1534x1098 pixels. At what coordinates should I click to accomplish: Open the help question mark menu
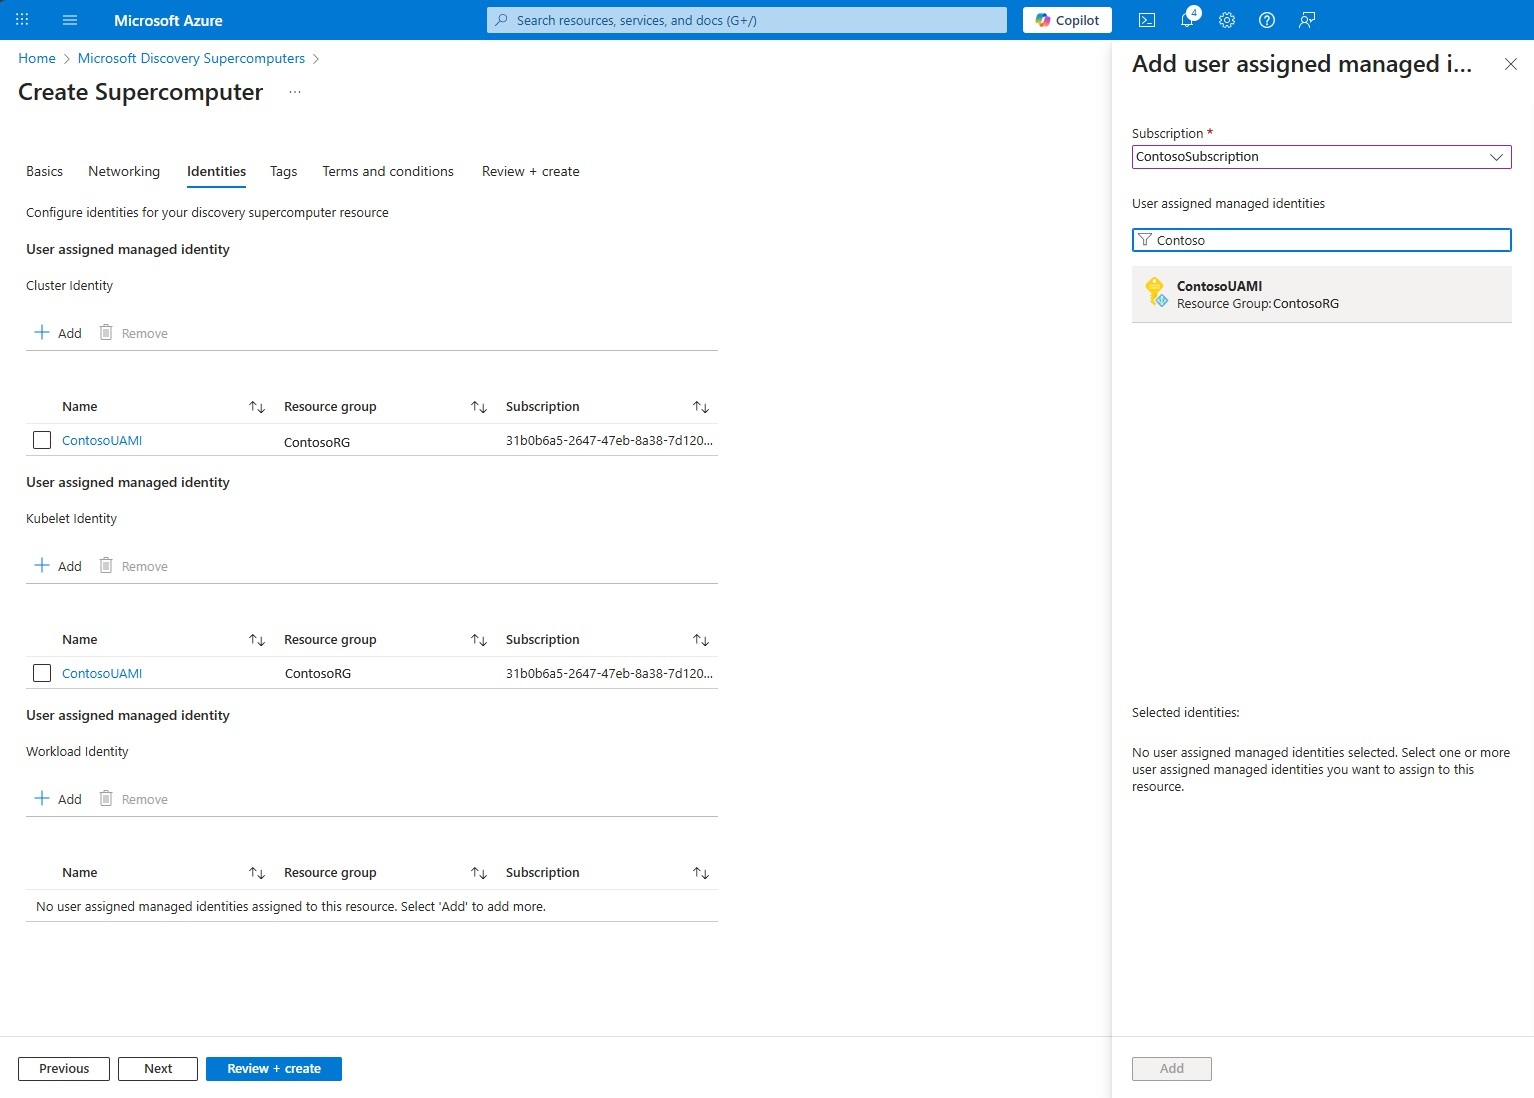click(x=1267, y=20)
